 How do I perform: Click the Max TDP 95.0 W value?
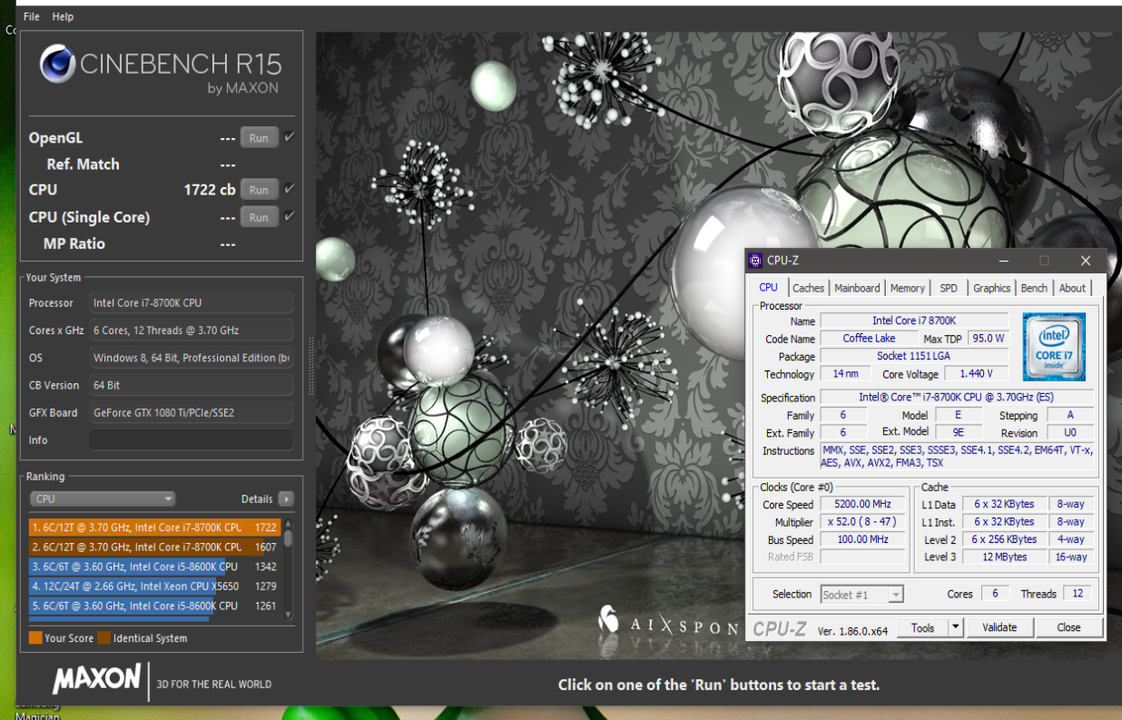(x=988, y=338)
